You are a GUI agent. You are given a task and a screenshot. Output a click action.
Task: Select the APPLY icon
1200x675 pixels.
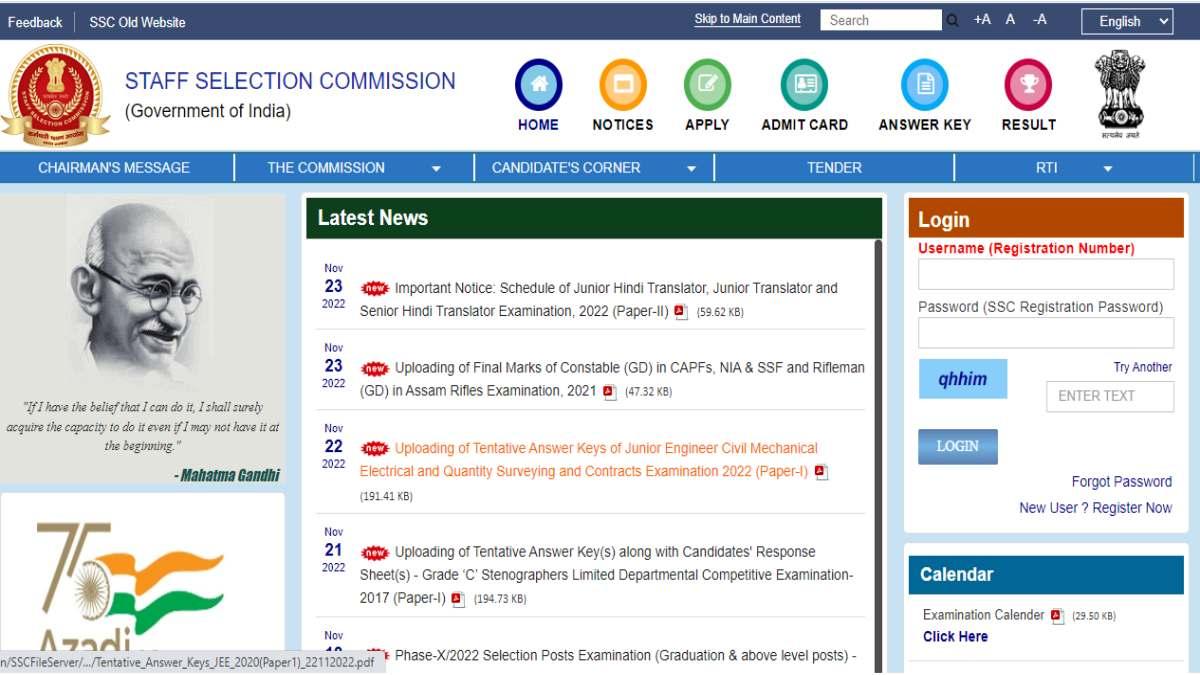(x=707, y=85)
